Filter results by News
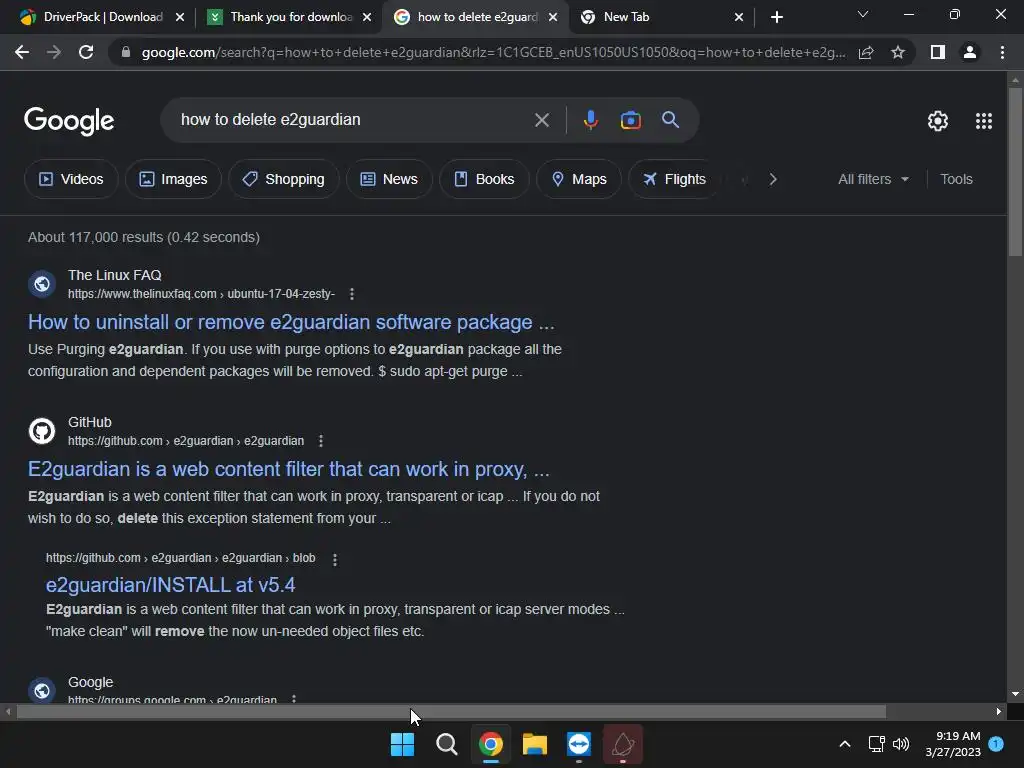 pyautogui.click(x=389, y=179)
